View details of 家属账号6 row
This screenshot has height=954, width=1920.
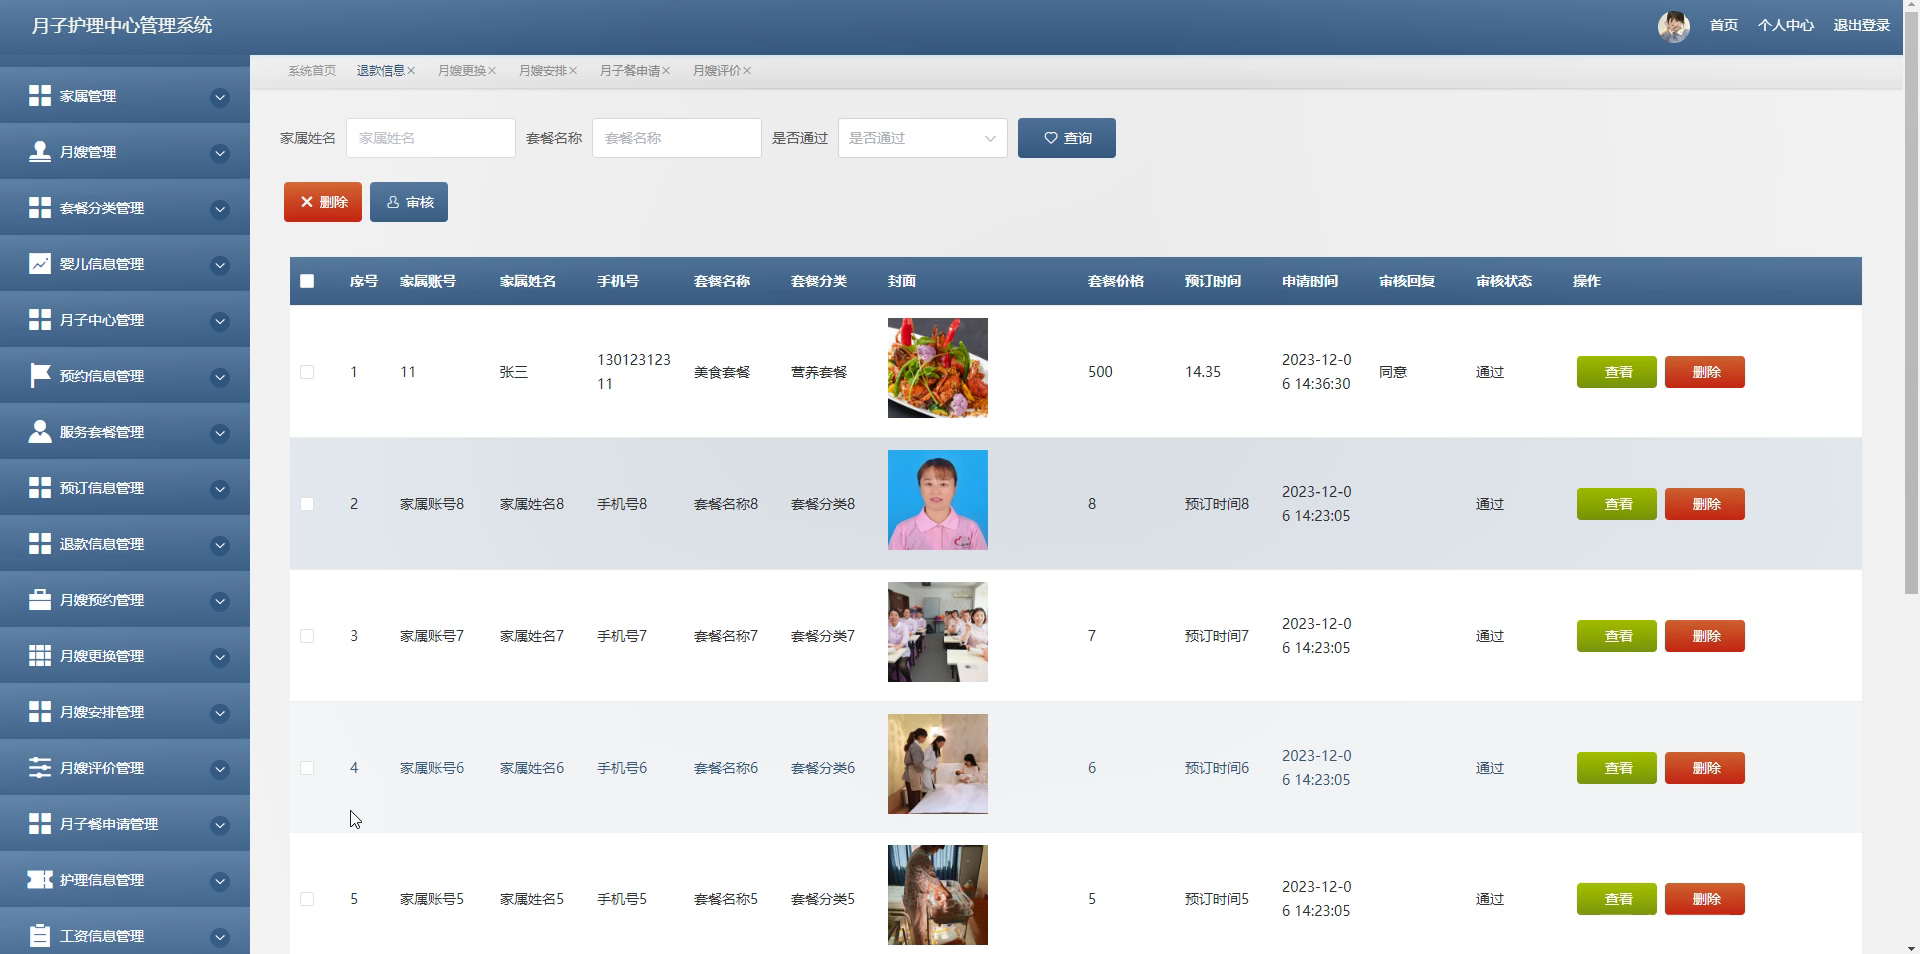pyautogui.click(x=1616, y=768)
